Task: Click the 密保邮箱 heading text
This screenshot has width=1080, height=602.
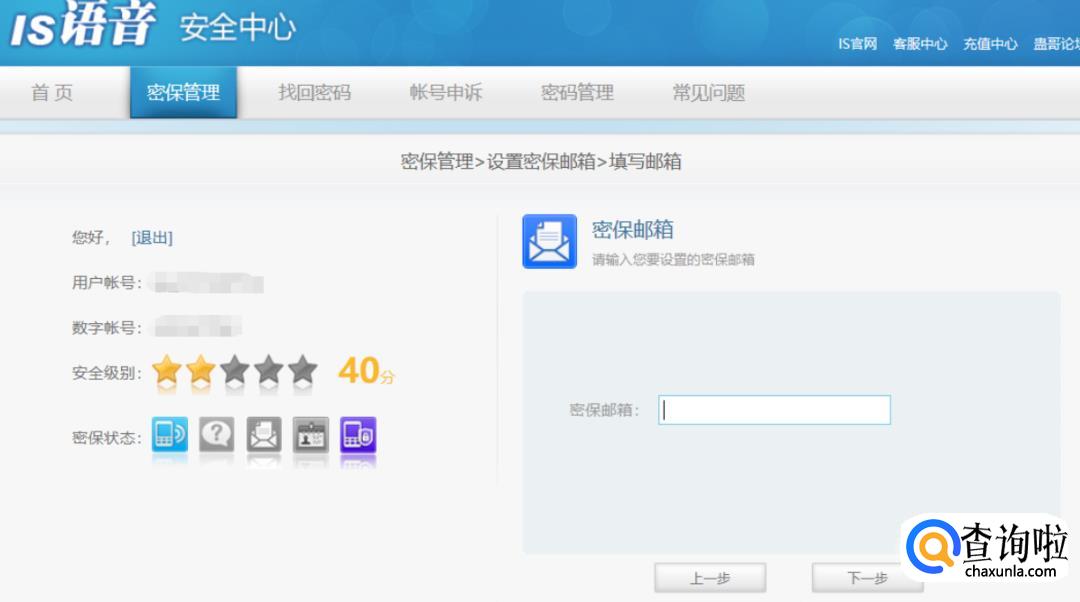Action: pyautogui.click(x=632, y=230)
